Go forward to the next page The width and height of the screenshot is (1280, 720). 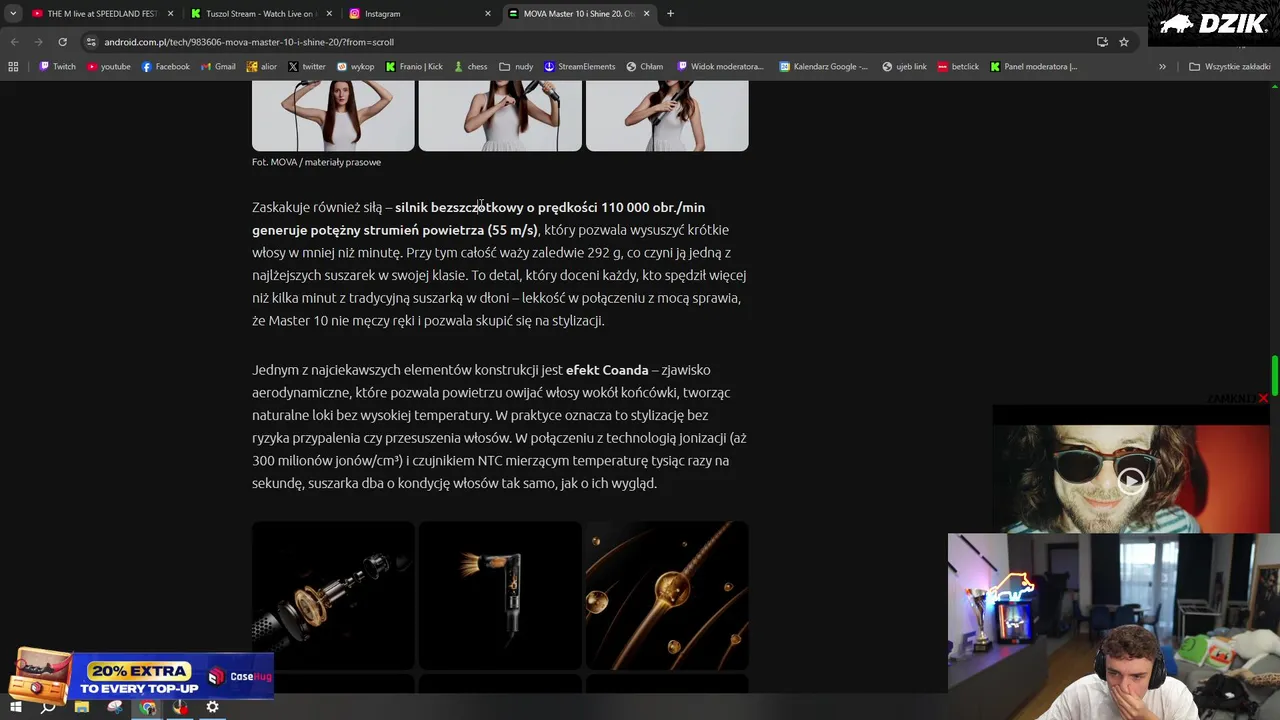38,42
